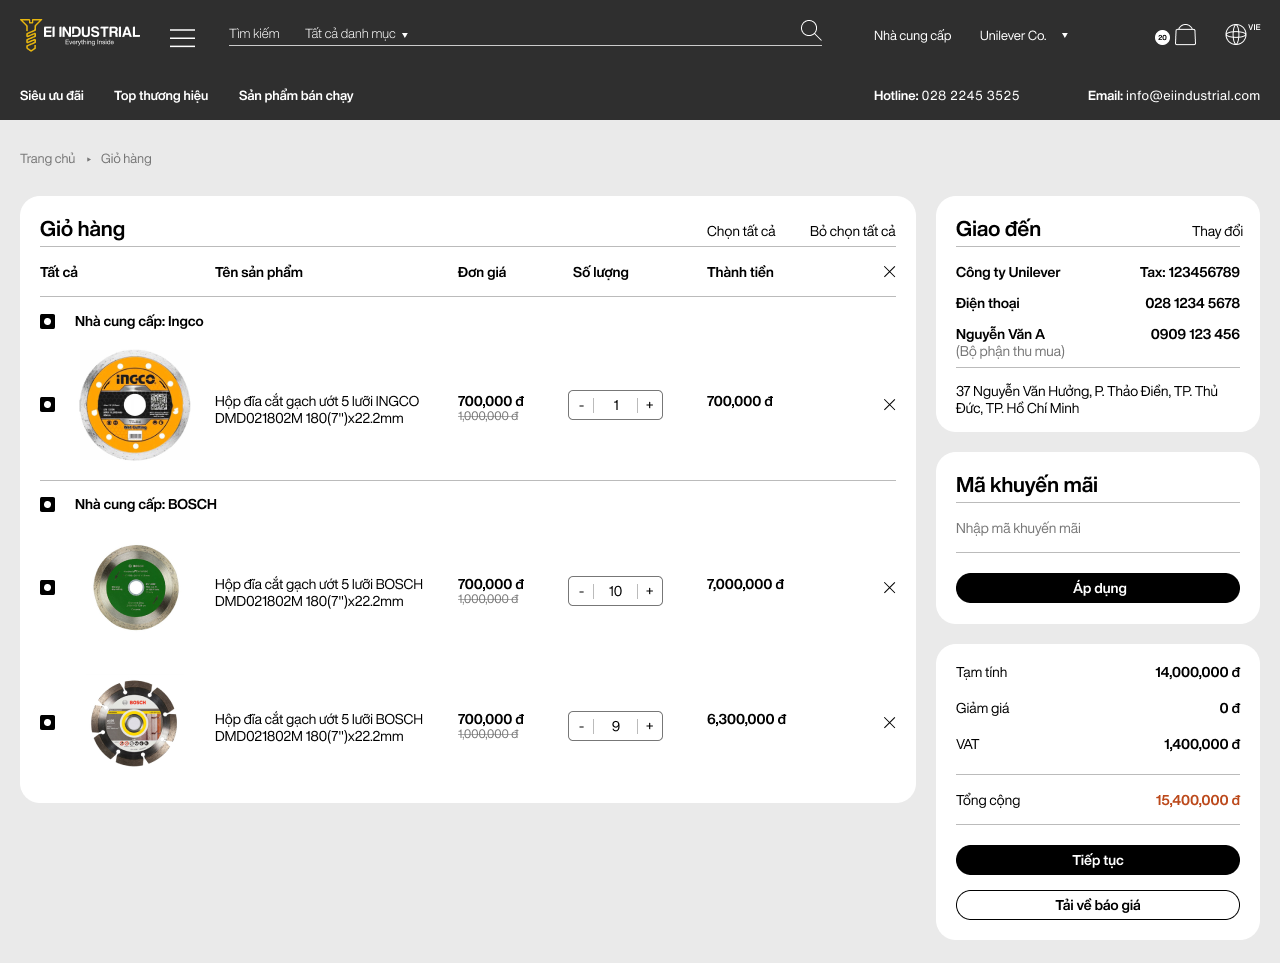Click Bỏ chọn tất cả link
This screenshot has height=963, width=1280.
[853, 231]
